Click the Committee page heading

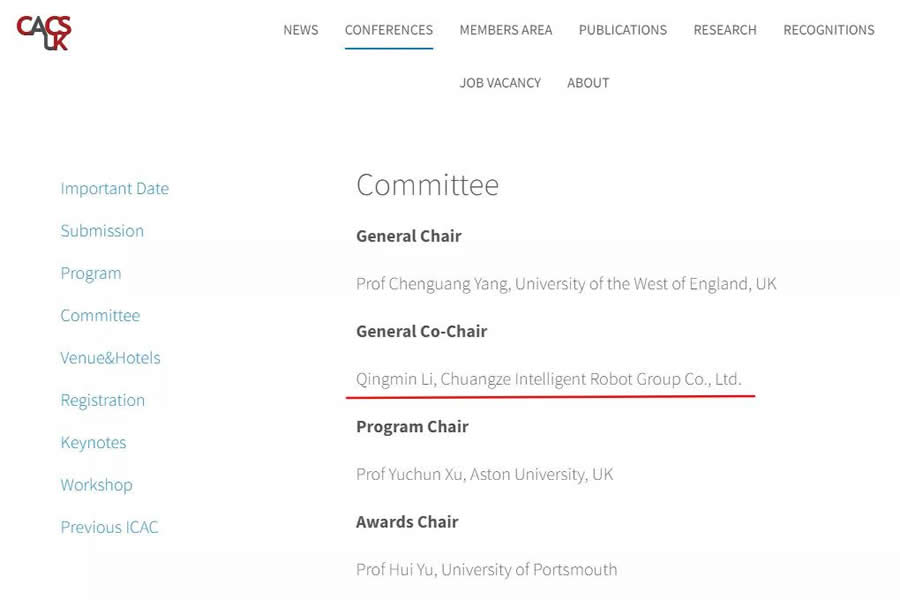[427, 185]
